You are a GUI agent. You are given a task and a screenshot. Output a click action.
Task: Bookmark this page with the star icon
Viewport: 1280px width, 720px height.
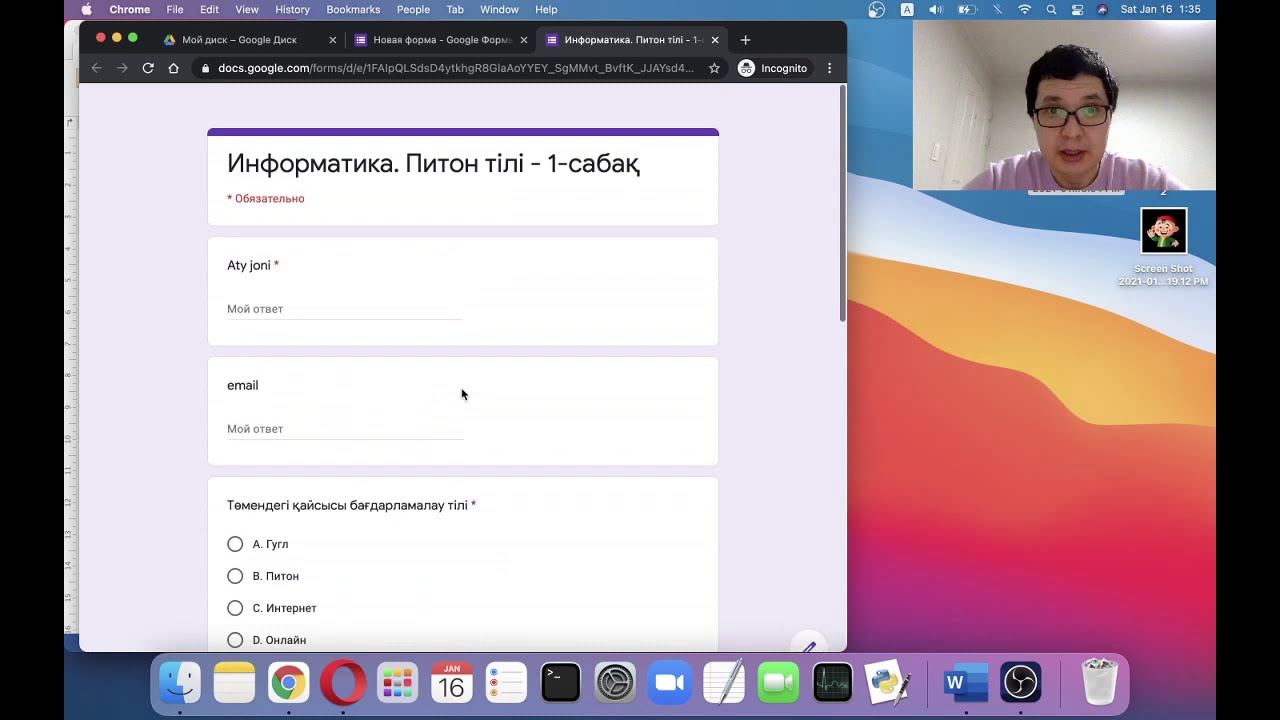[x=714, y=68]
